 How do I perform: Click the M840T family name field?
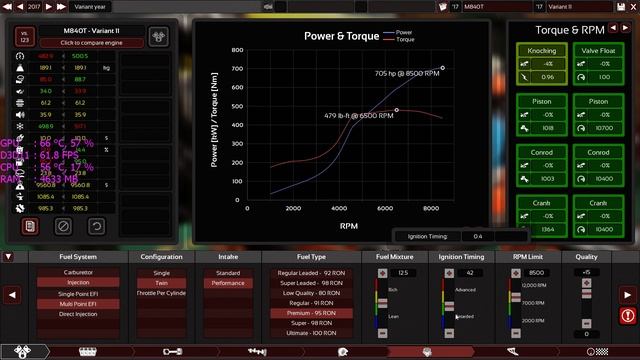[x=497, y=7]
